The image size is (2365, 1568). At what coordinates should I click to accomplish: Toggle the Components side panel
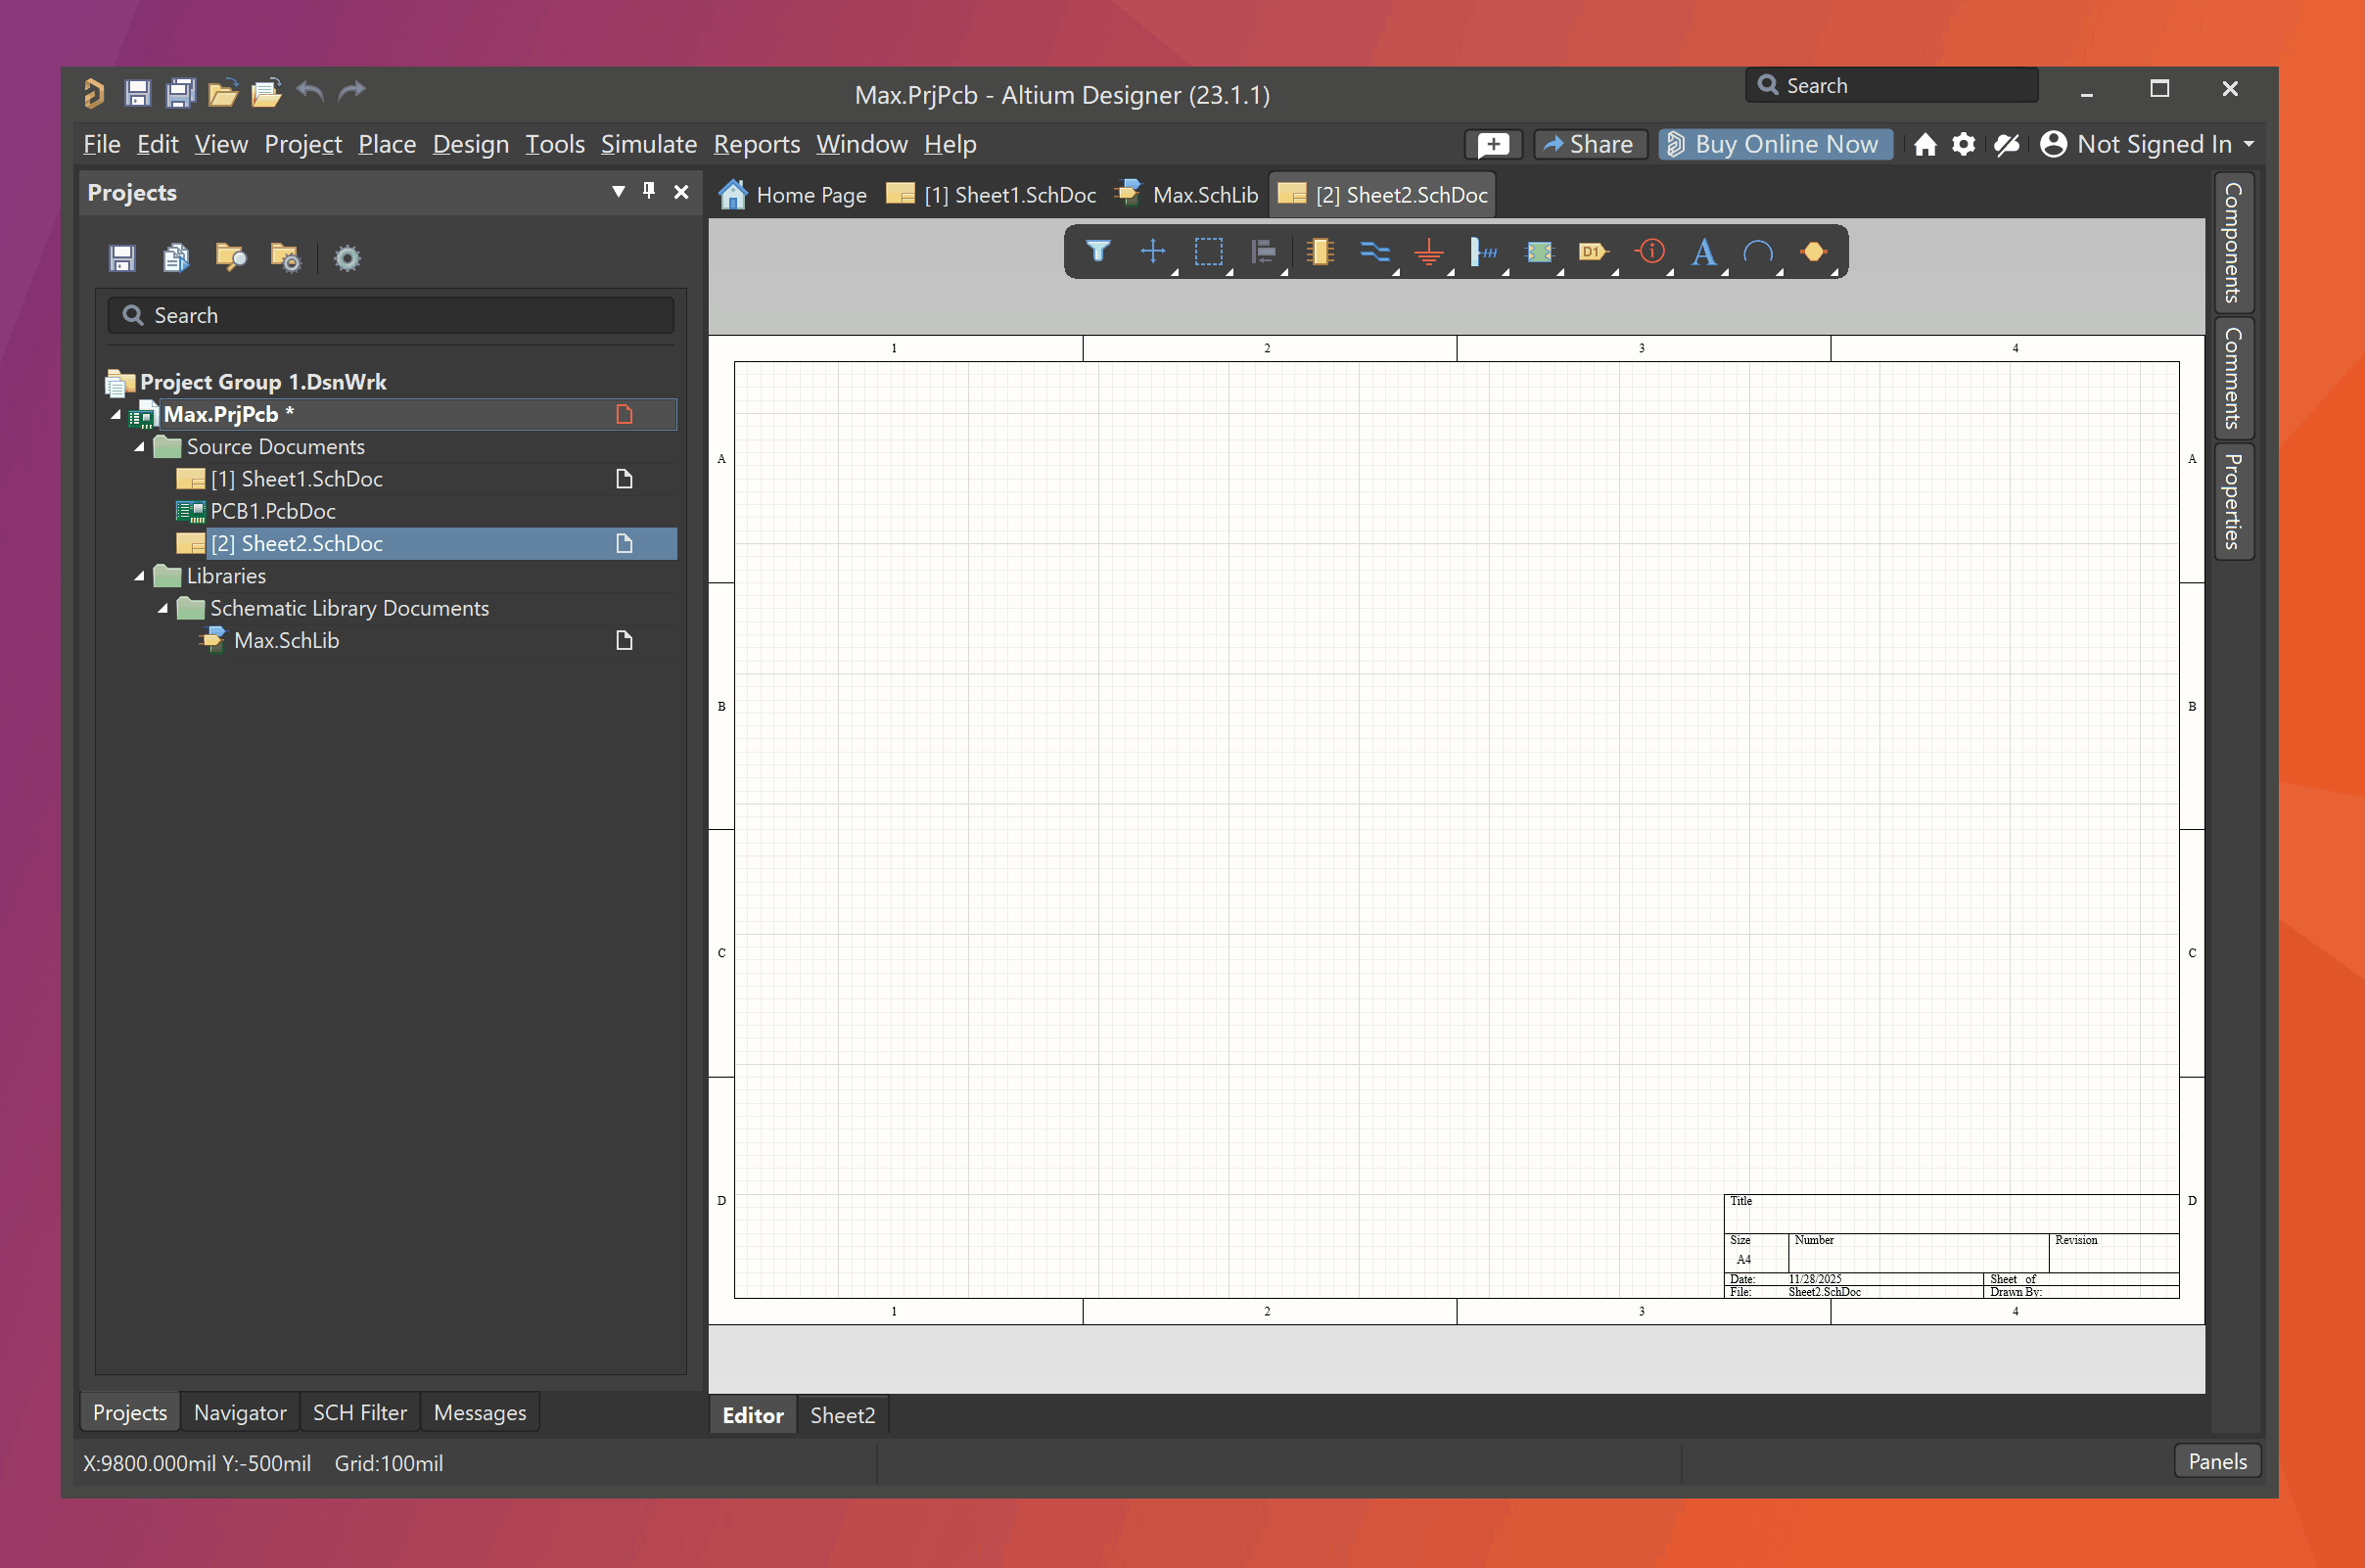pyautogui.click(x=2233, y=243)
